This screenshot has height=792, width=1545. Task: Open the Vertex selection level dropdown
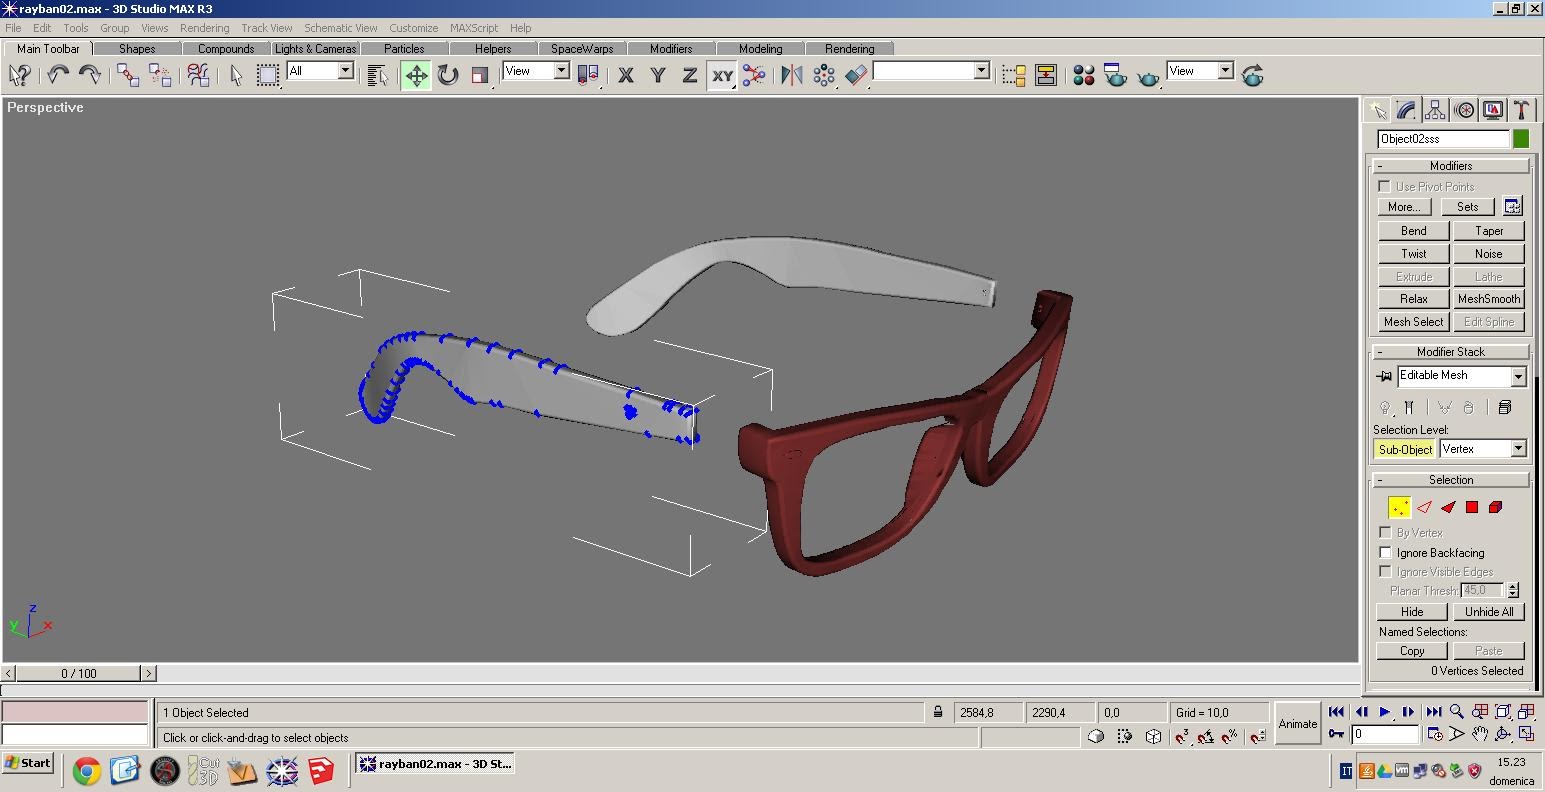(1518, 449)
